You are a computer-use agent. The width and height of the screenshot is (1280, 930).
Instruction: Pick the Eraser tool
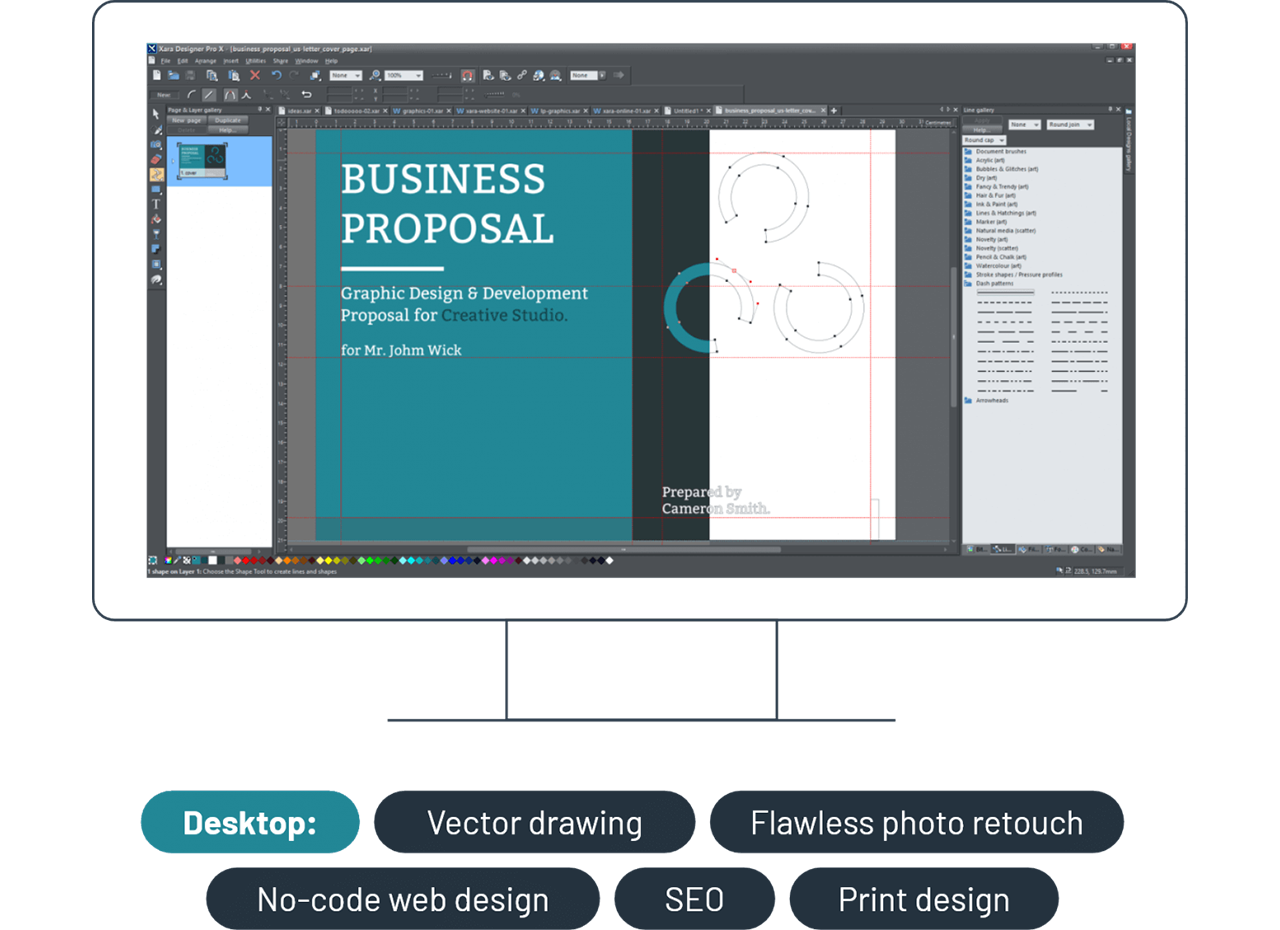click(x=156, y=158)
